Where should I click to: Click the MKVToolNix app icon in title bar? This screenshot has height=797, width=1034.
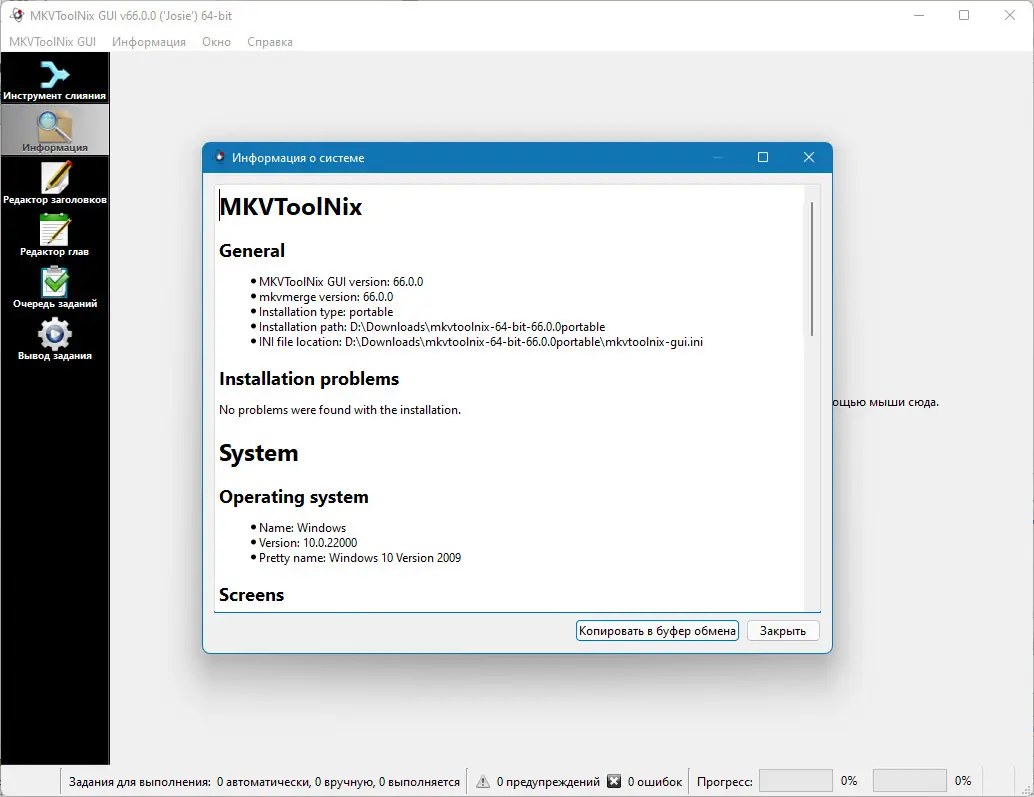click(x=17, y=15)
